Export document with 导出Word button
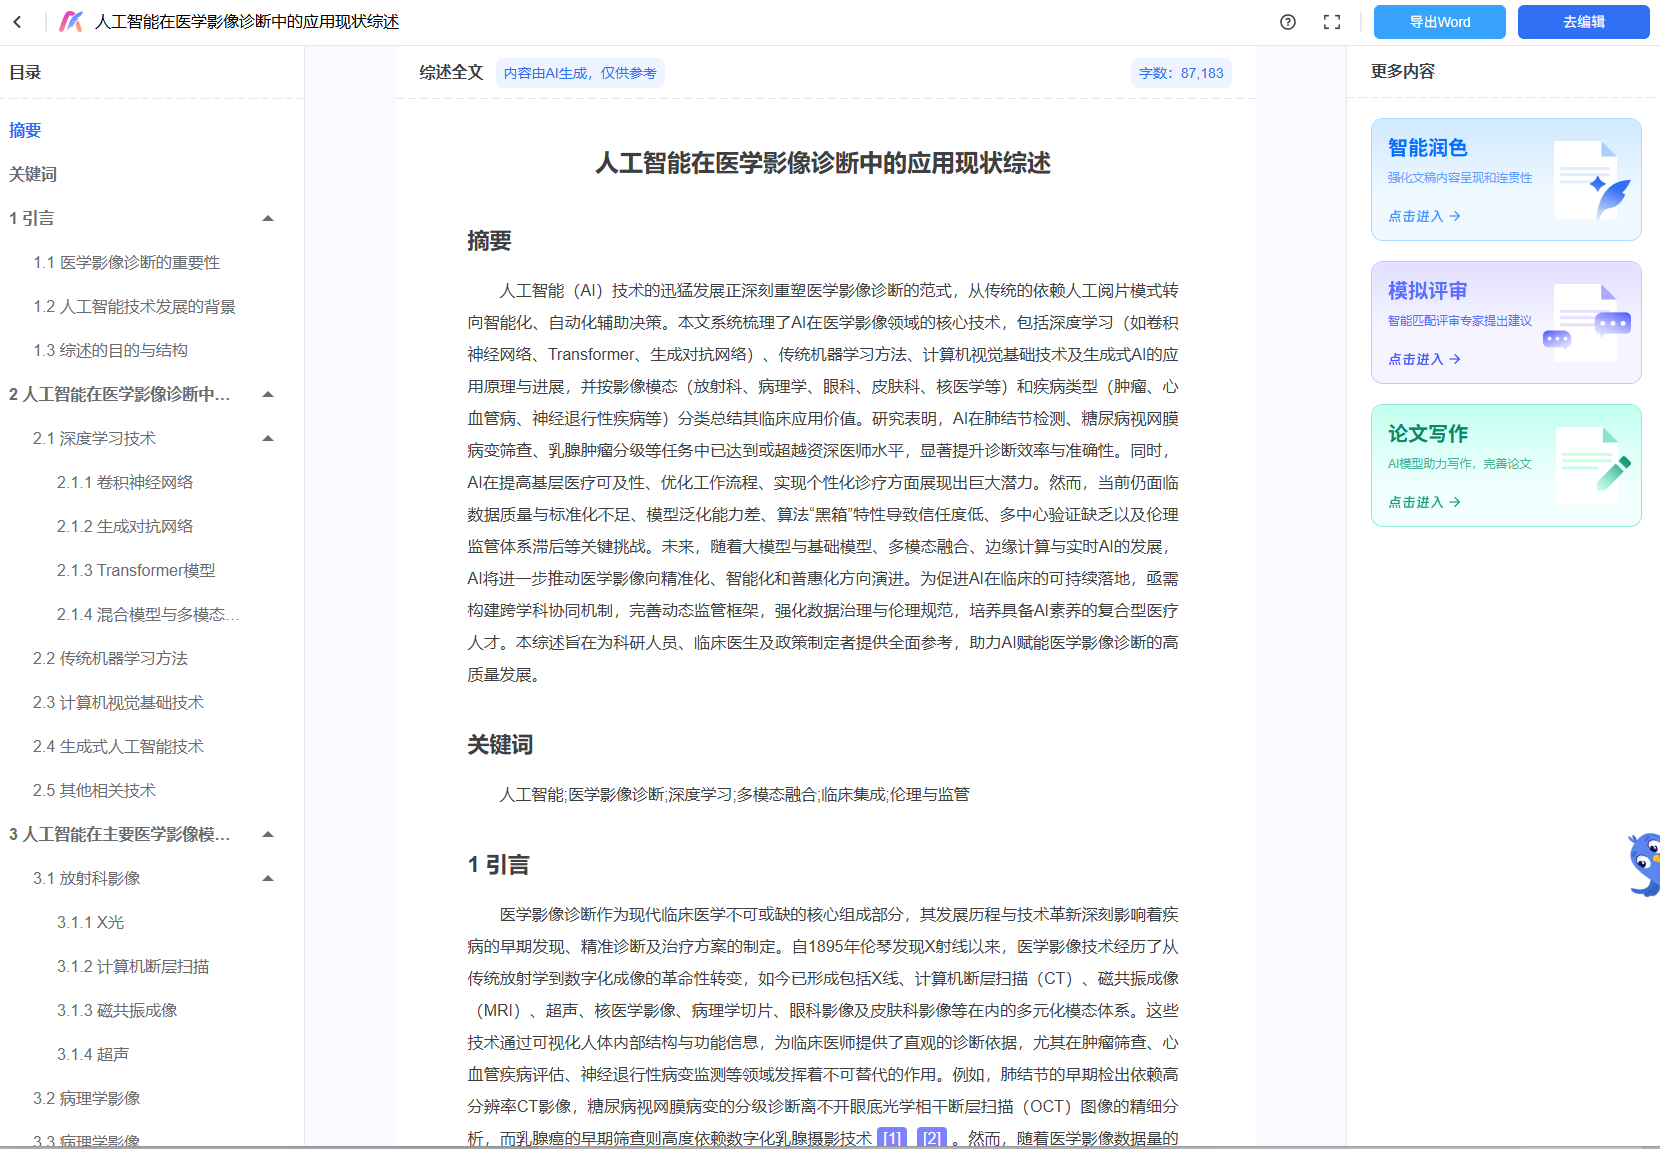Viewport: 1660px width, 1149px height. (1439, 22)
